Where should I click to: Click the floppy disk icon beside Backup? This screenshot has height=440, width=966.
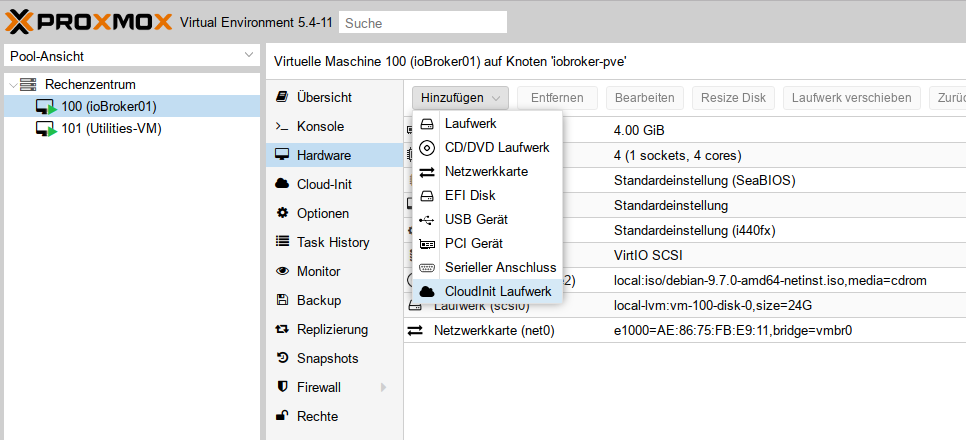[282, 300]
